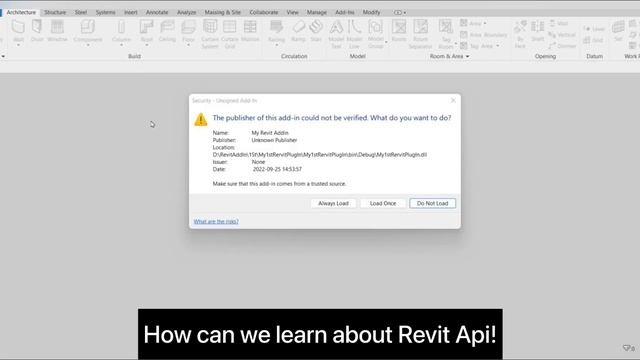The width and height of the screenshot is (640, 360).
Task: Select the Vertical opening tool
Action: 562,35
